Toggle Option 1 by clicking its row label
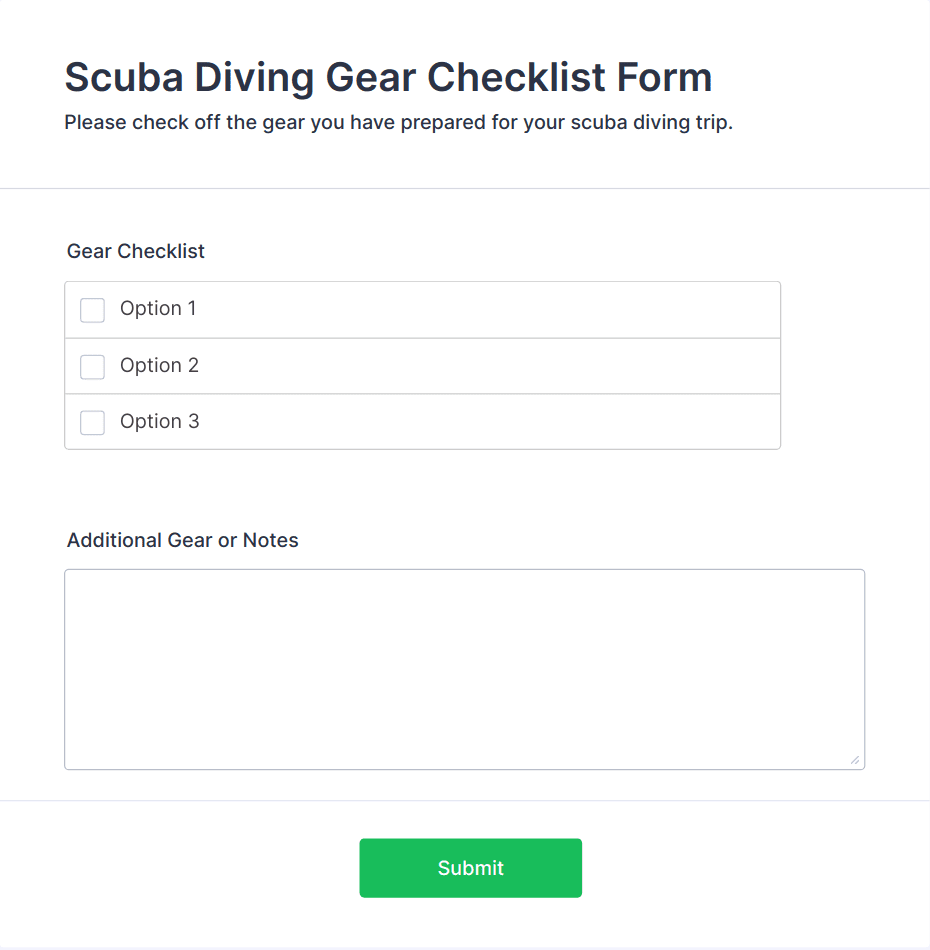Image resolution: width=930 pixels, height=950 pixels. (x=158, y=310)
